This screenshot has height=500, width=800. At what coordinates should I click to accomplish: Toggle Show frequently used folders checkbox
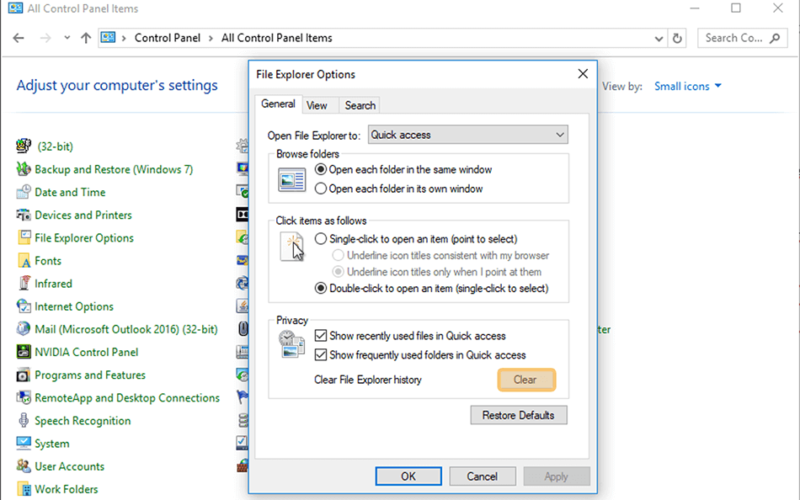point(320,355)
